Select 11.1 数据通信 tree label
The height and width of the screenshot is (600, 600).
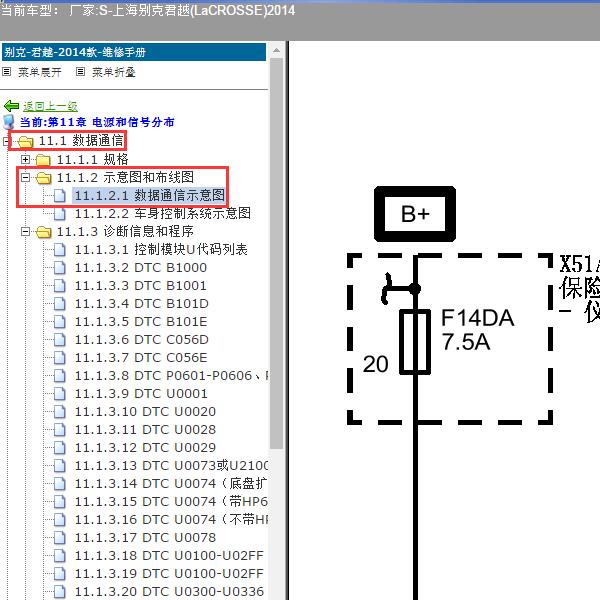pos(81,140)
